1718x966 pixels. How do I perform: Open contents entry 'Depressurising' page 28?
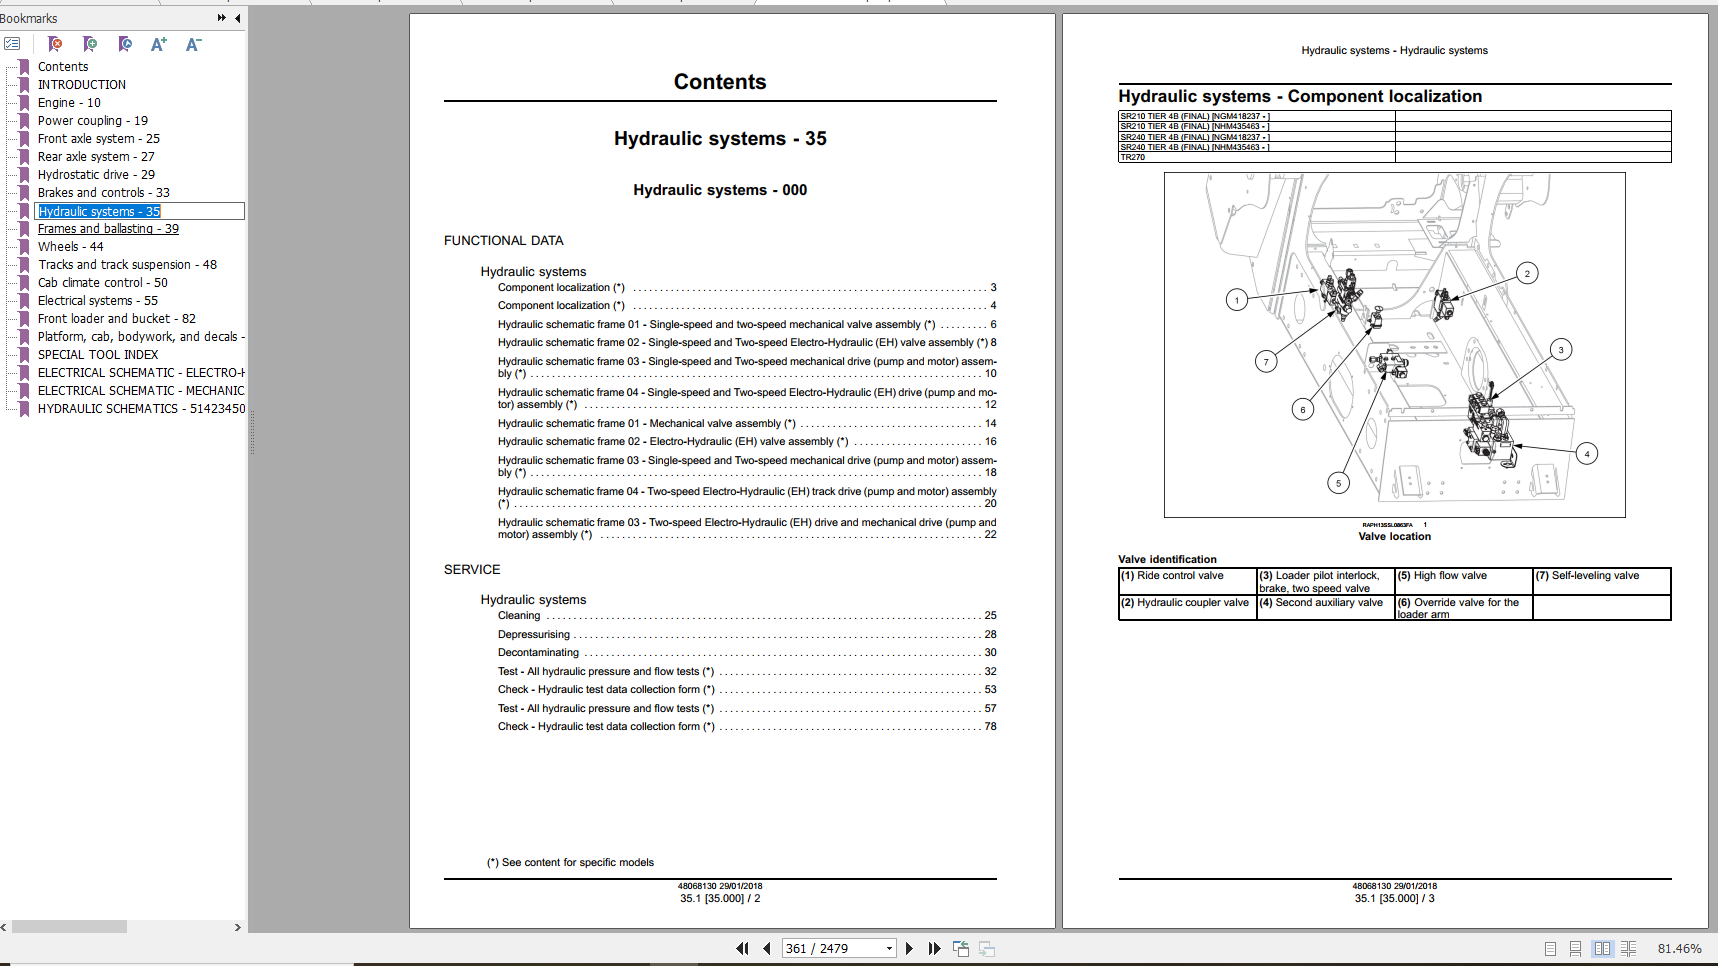click(747, 634)
